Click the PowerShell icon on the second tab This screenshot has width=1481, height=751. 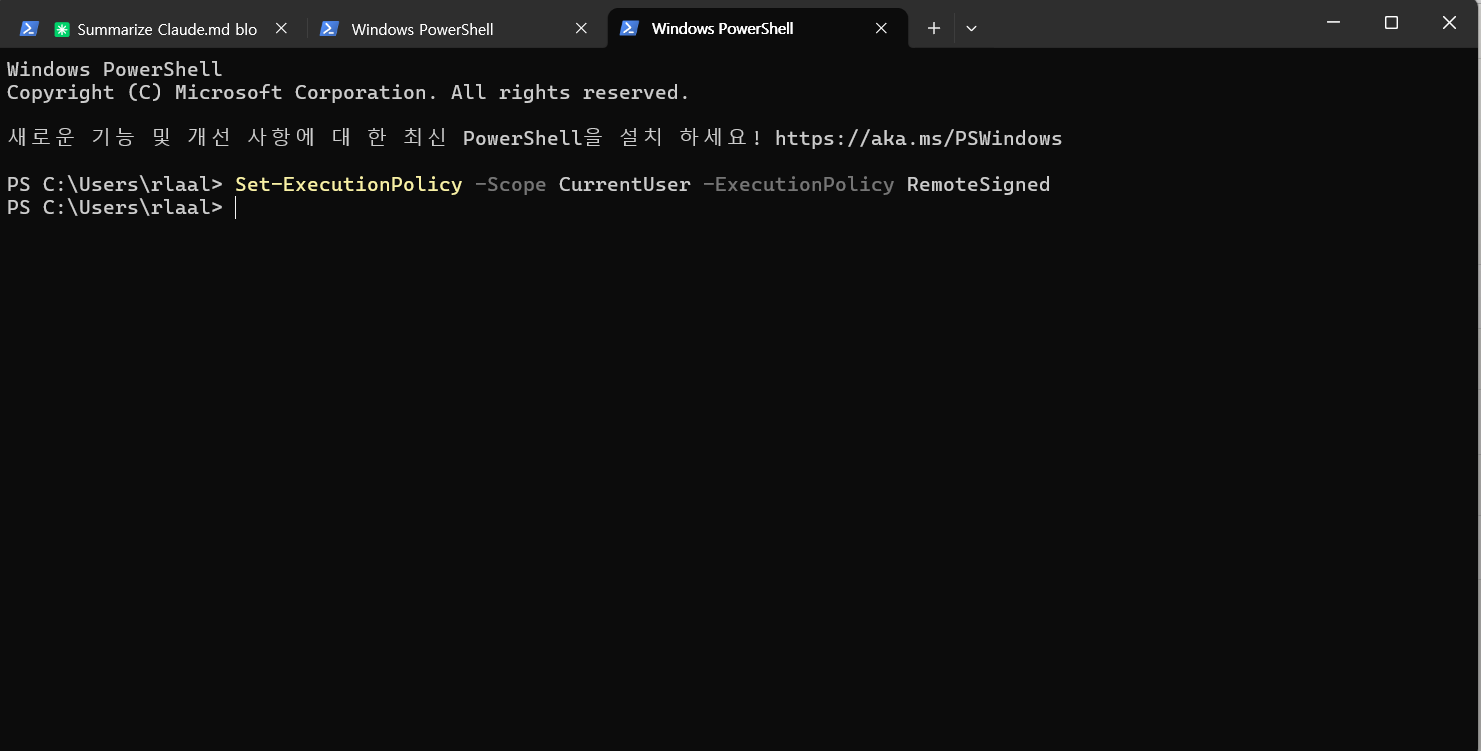coord(329,28)
